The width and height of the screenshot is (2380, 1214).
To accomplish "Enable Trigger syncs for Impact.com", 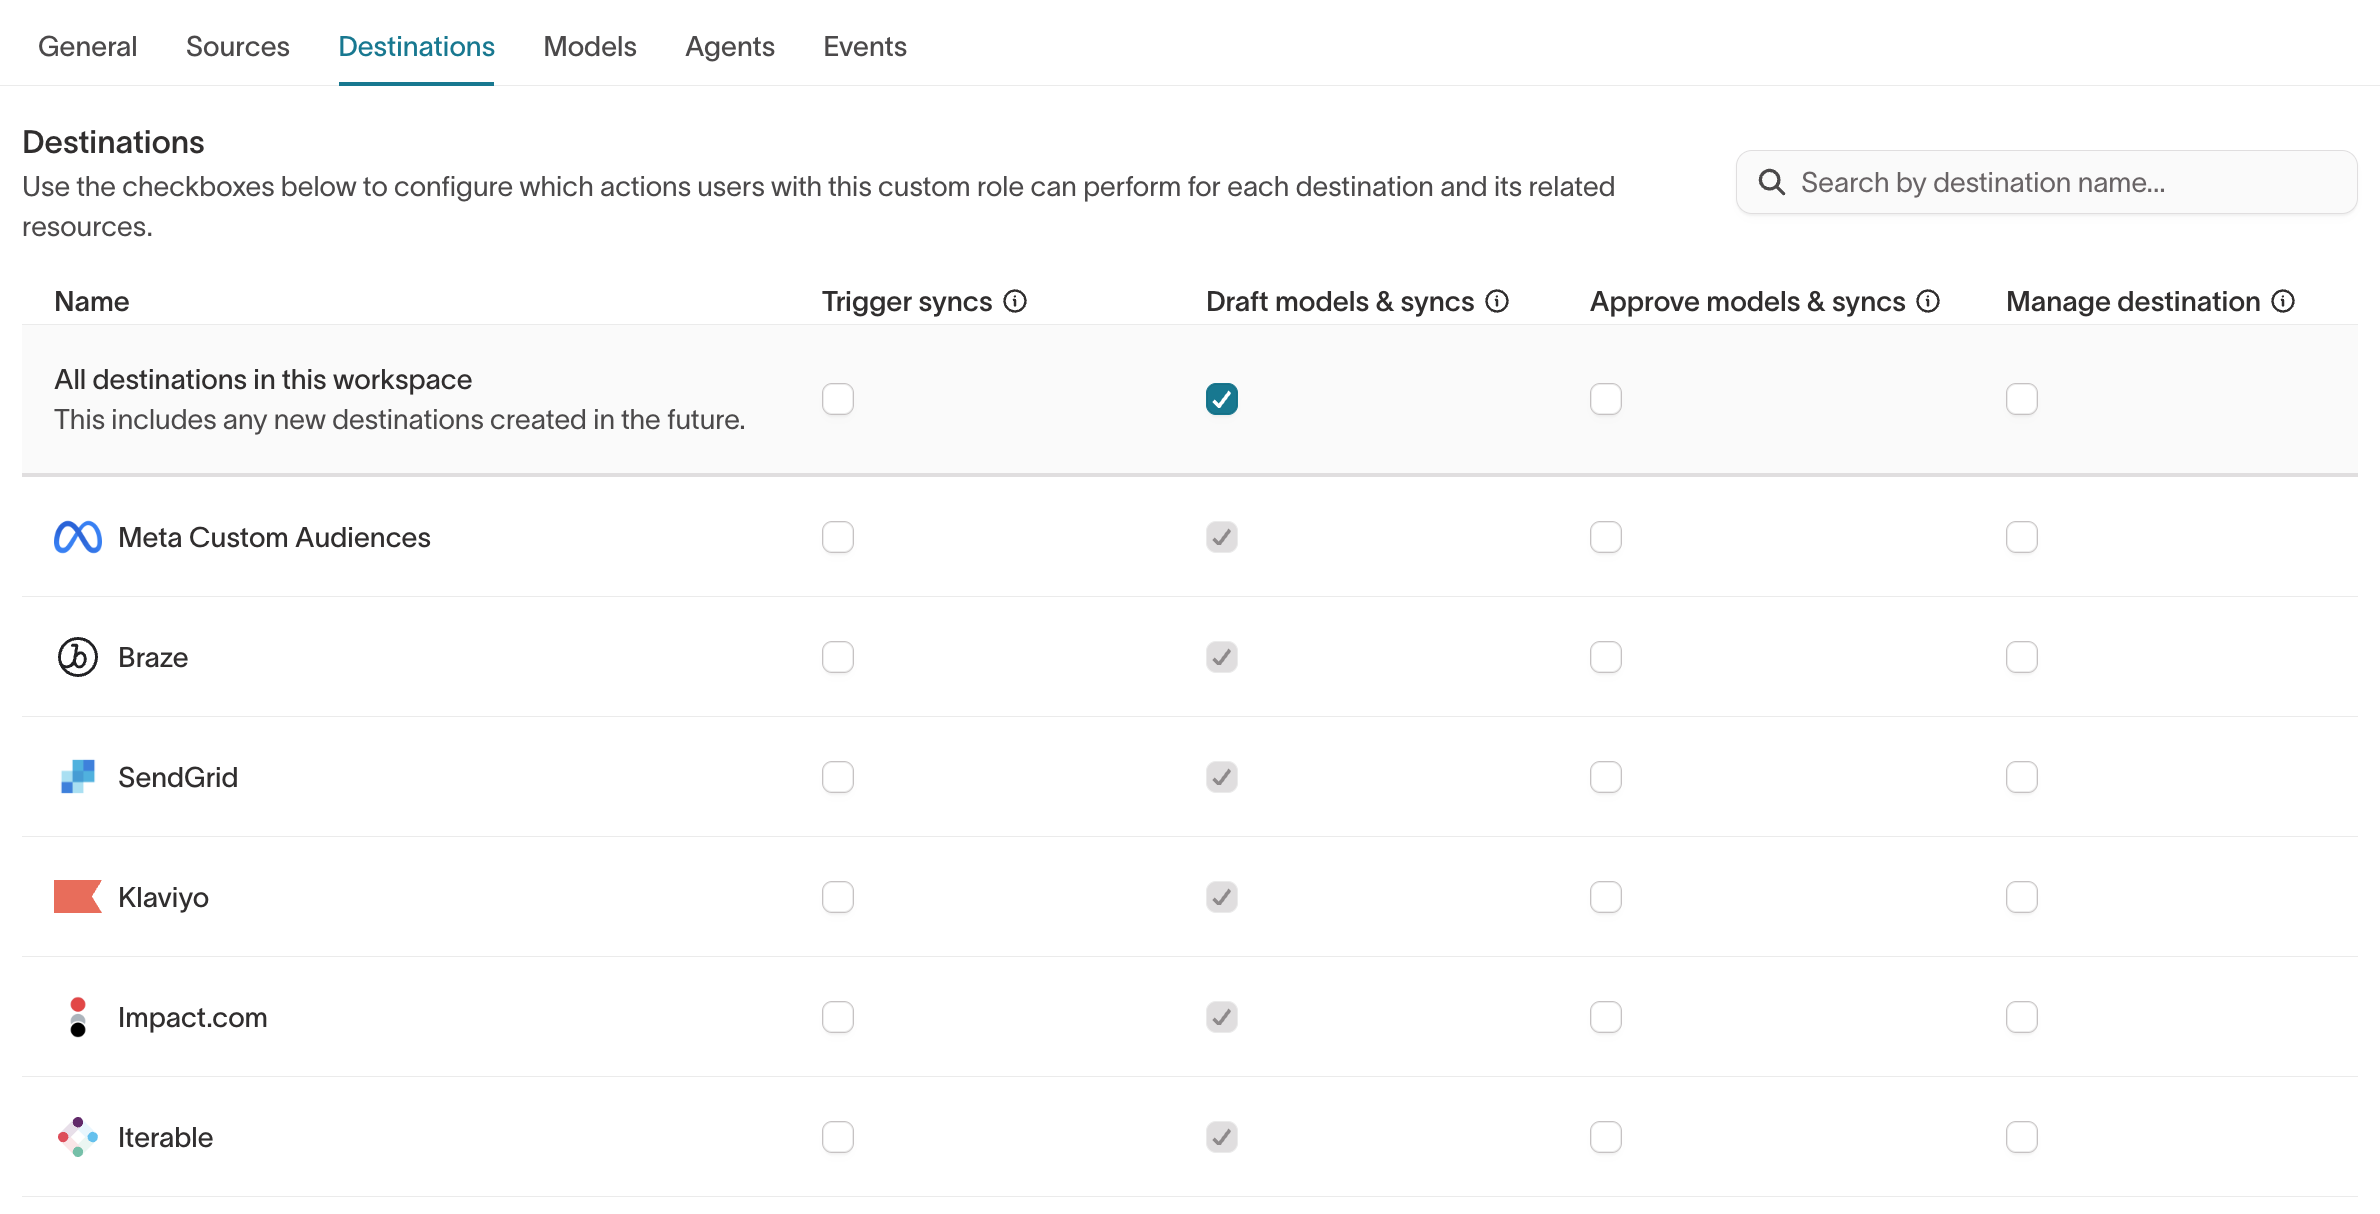I will (x=838, y=1017).
